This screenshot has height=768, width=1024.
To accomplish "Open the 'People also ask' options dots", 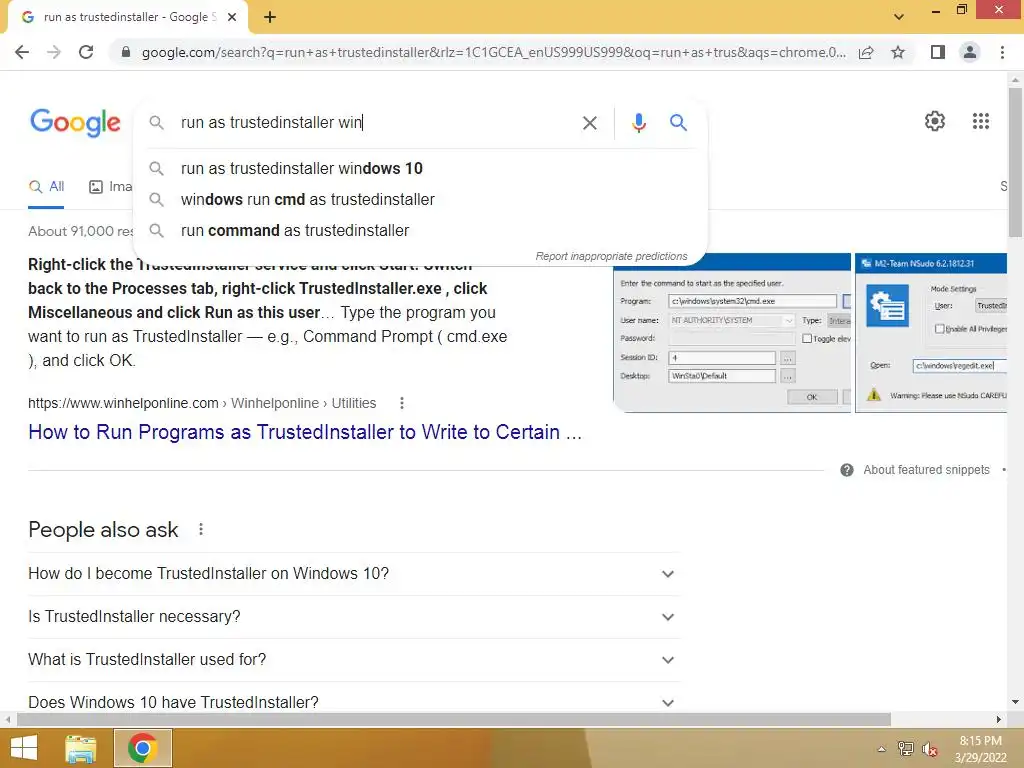I will click(x=200, y=530).
